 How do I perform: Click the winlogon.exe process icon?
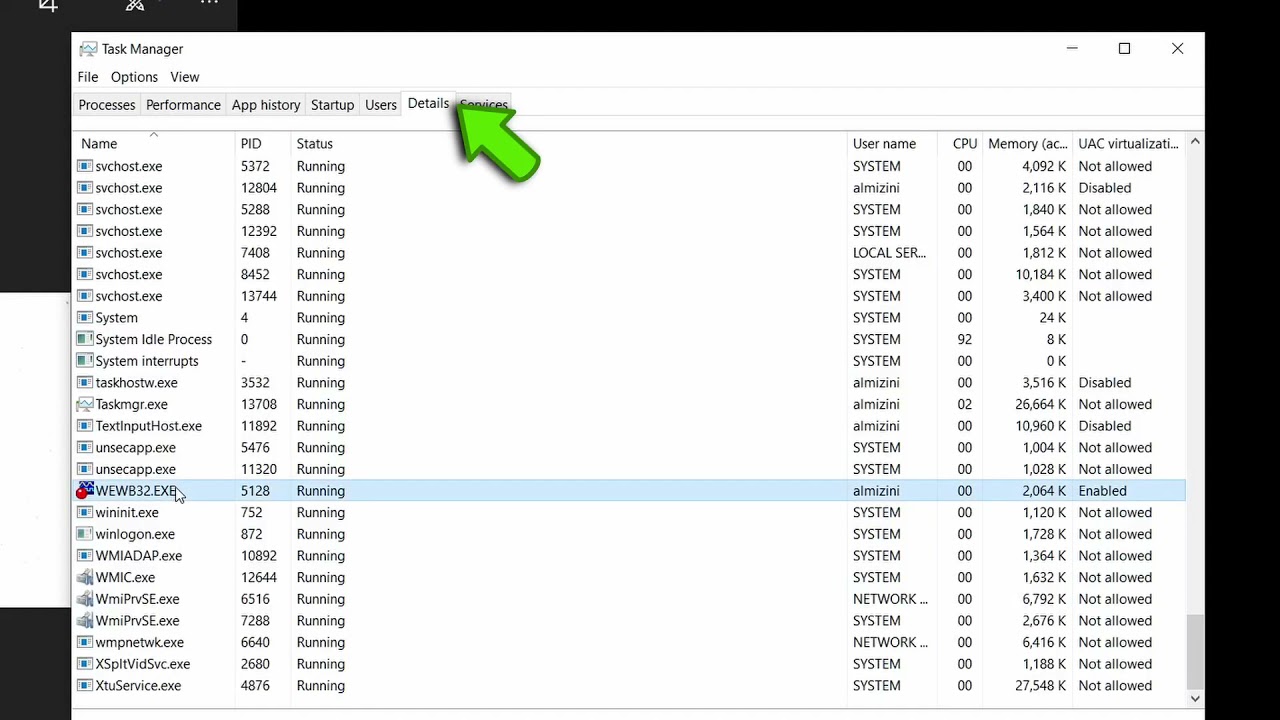85,534
